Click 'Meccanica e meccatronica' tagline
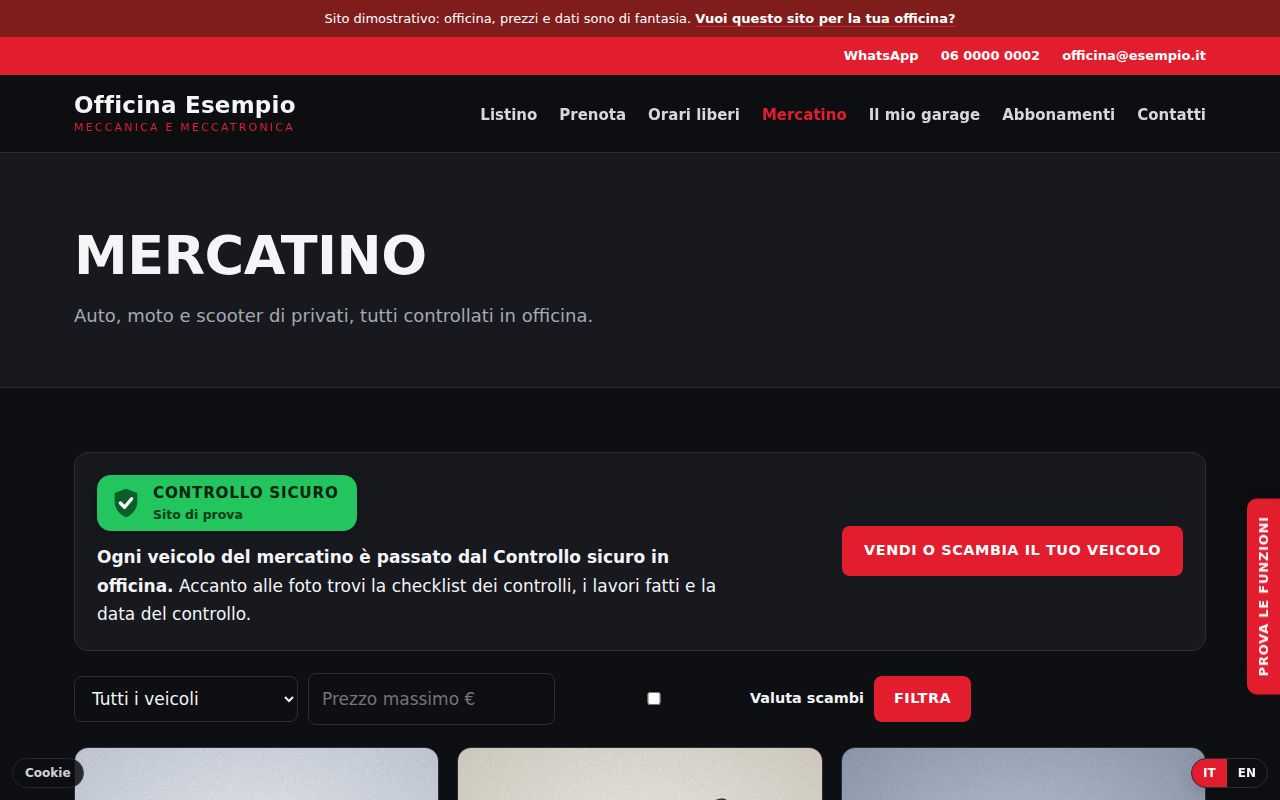1280x800 pixels. [x=184, y=127]
